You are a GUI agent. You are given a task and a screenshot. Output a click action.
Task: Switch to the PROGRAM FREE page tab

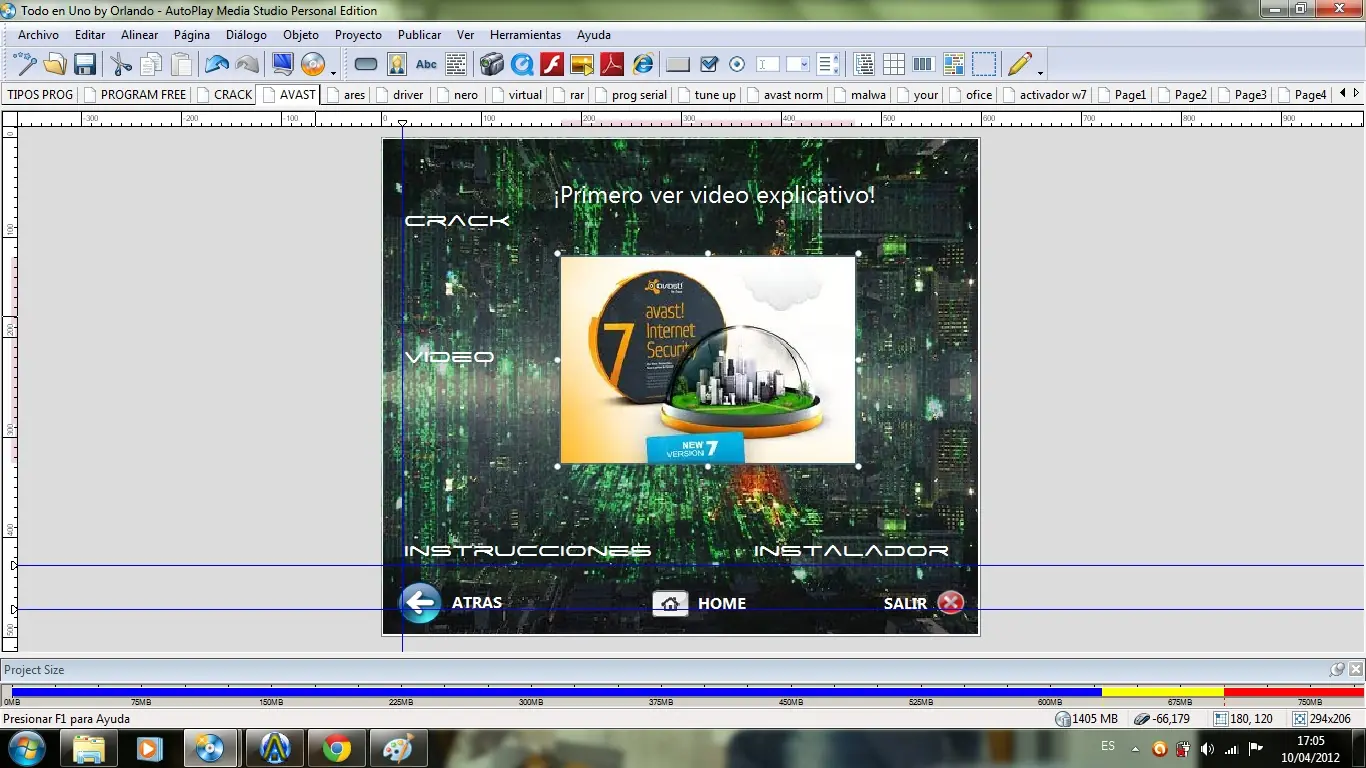coord(135,95)
